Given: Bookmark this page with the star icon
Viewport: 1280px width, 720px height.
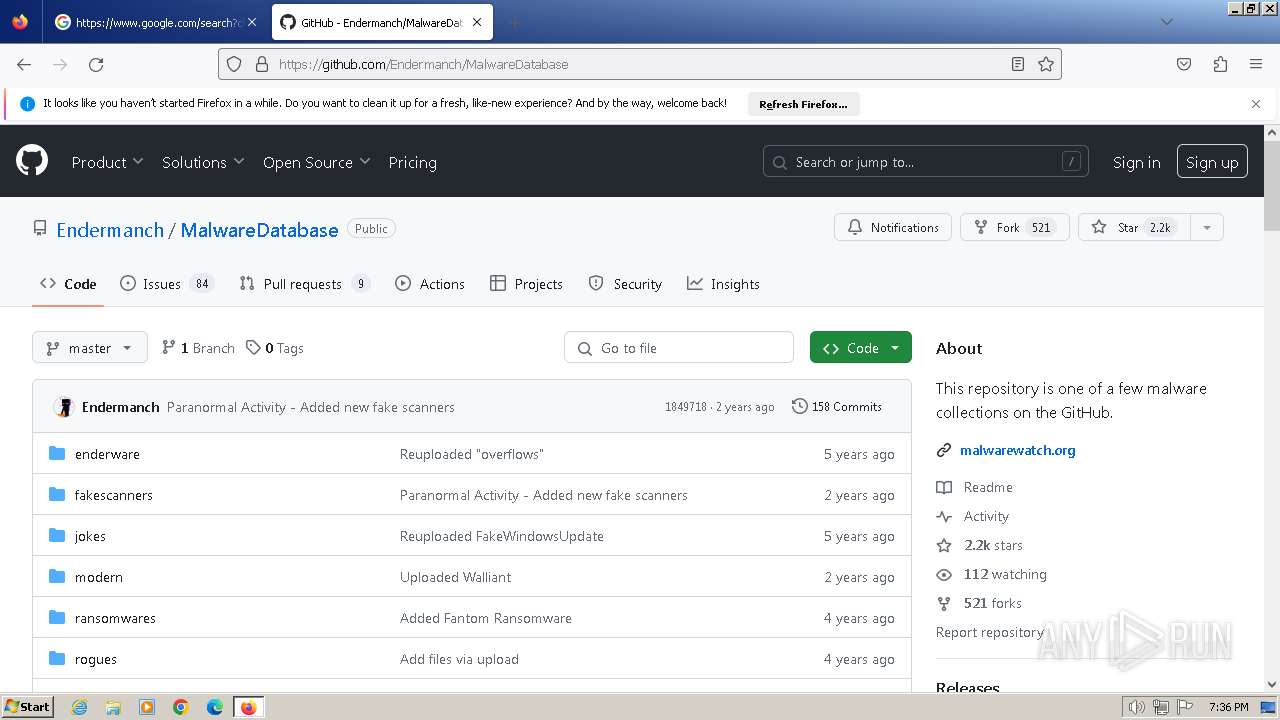Looking at the screenshot, I should pyautogui.click(x=1046, y=64).
